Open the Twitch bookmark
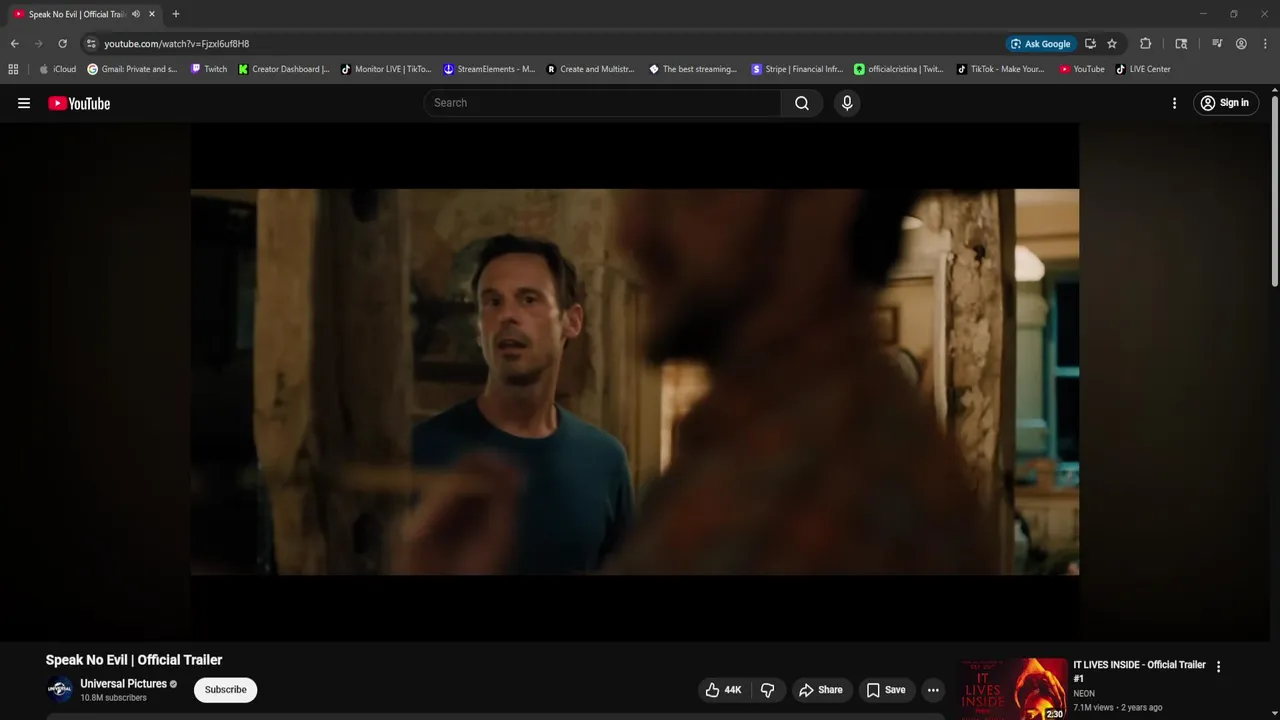The height and width of the screenshot is (720, 1280). (x=209, y=69)
